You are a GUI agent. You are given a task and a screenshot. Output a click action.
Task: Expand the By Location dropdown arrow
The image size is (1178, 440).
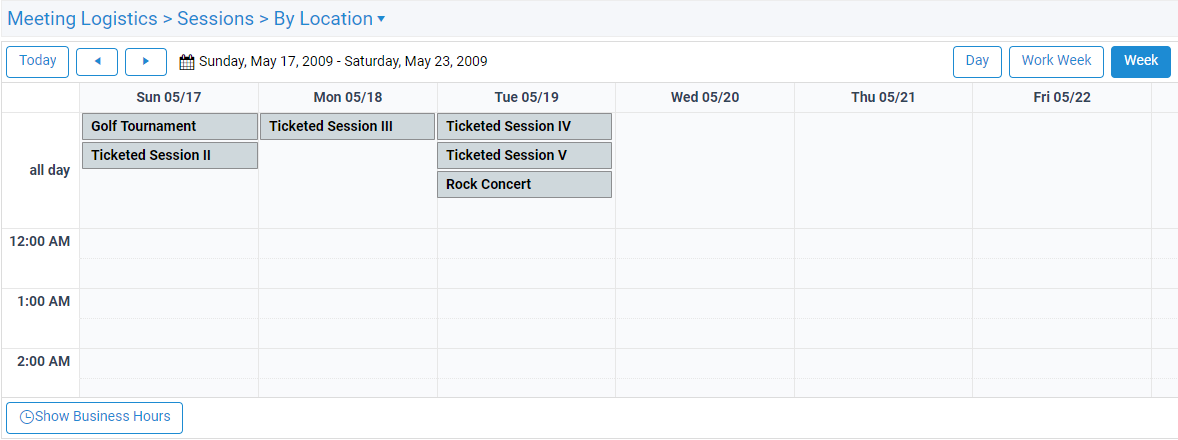click(381, 20)
